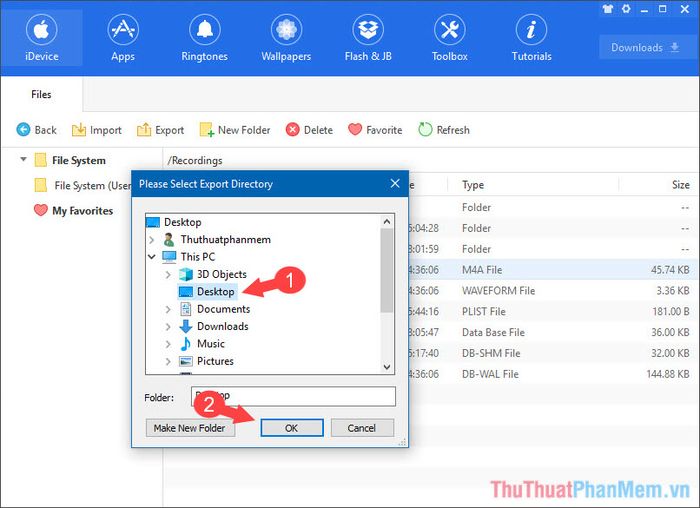Create a New Folder from the toolbar
Viewport: 700px width, 508px height.
[x=235, y=130]
